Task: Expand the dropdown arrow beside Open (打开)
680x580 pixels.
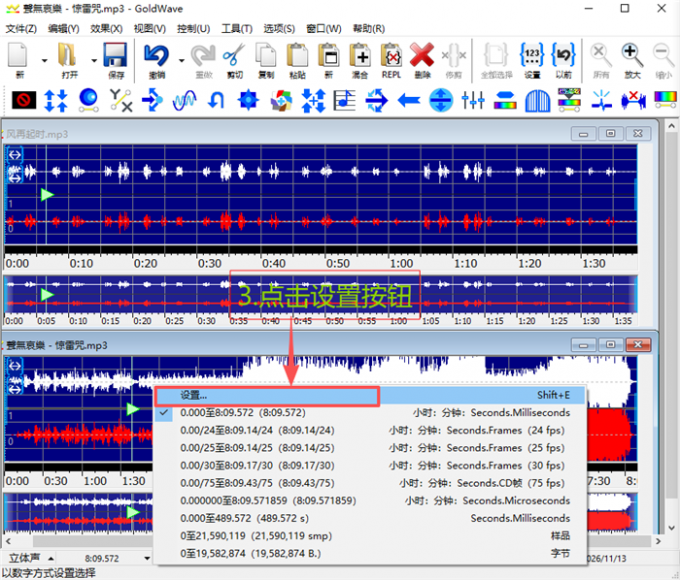Action: (93, 60)
